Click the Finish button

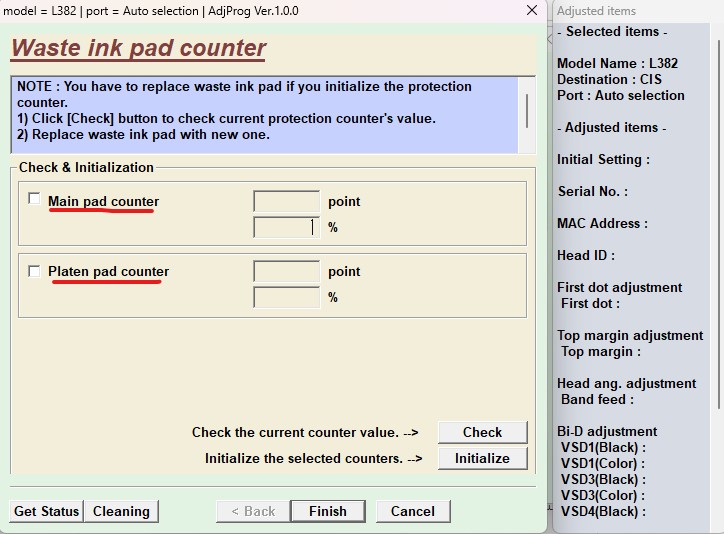pyautogui.click(x=328, y=511)
